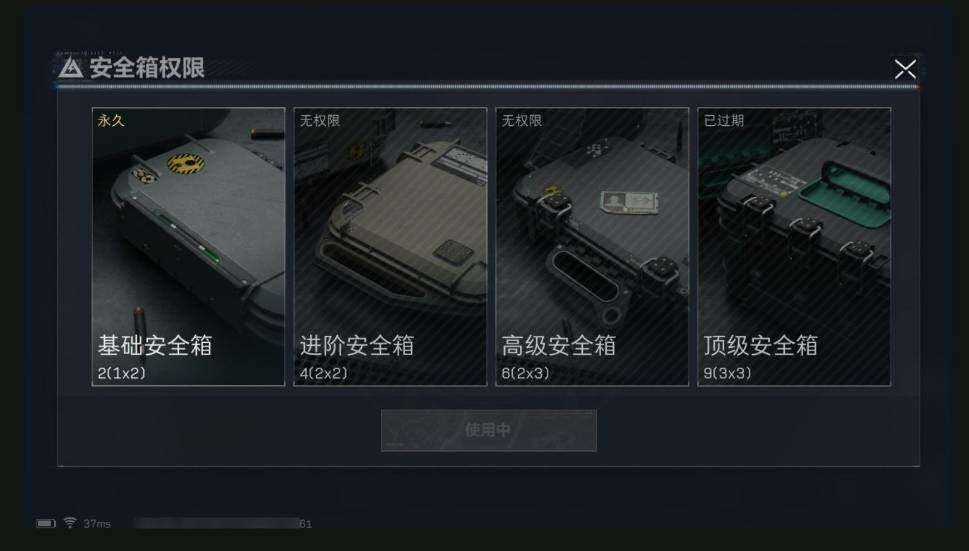Screen dimensions: 969x551
Task: Click the yellow hazard emblem on basic safe
Action: pyautogui.click(x=186, y=164)
